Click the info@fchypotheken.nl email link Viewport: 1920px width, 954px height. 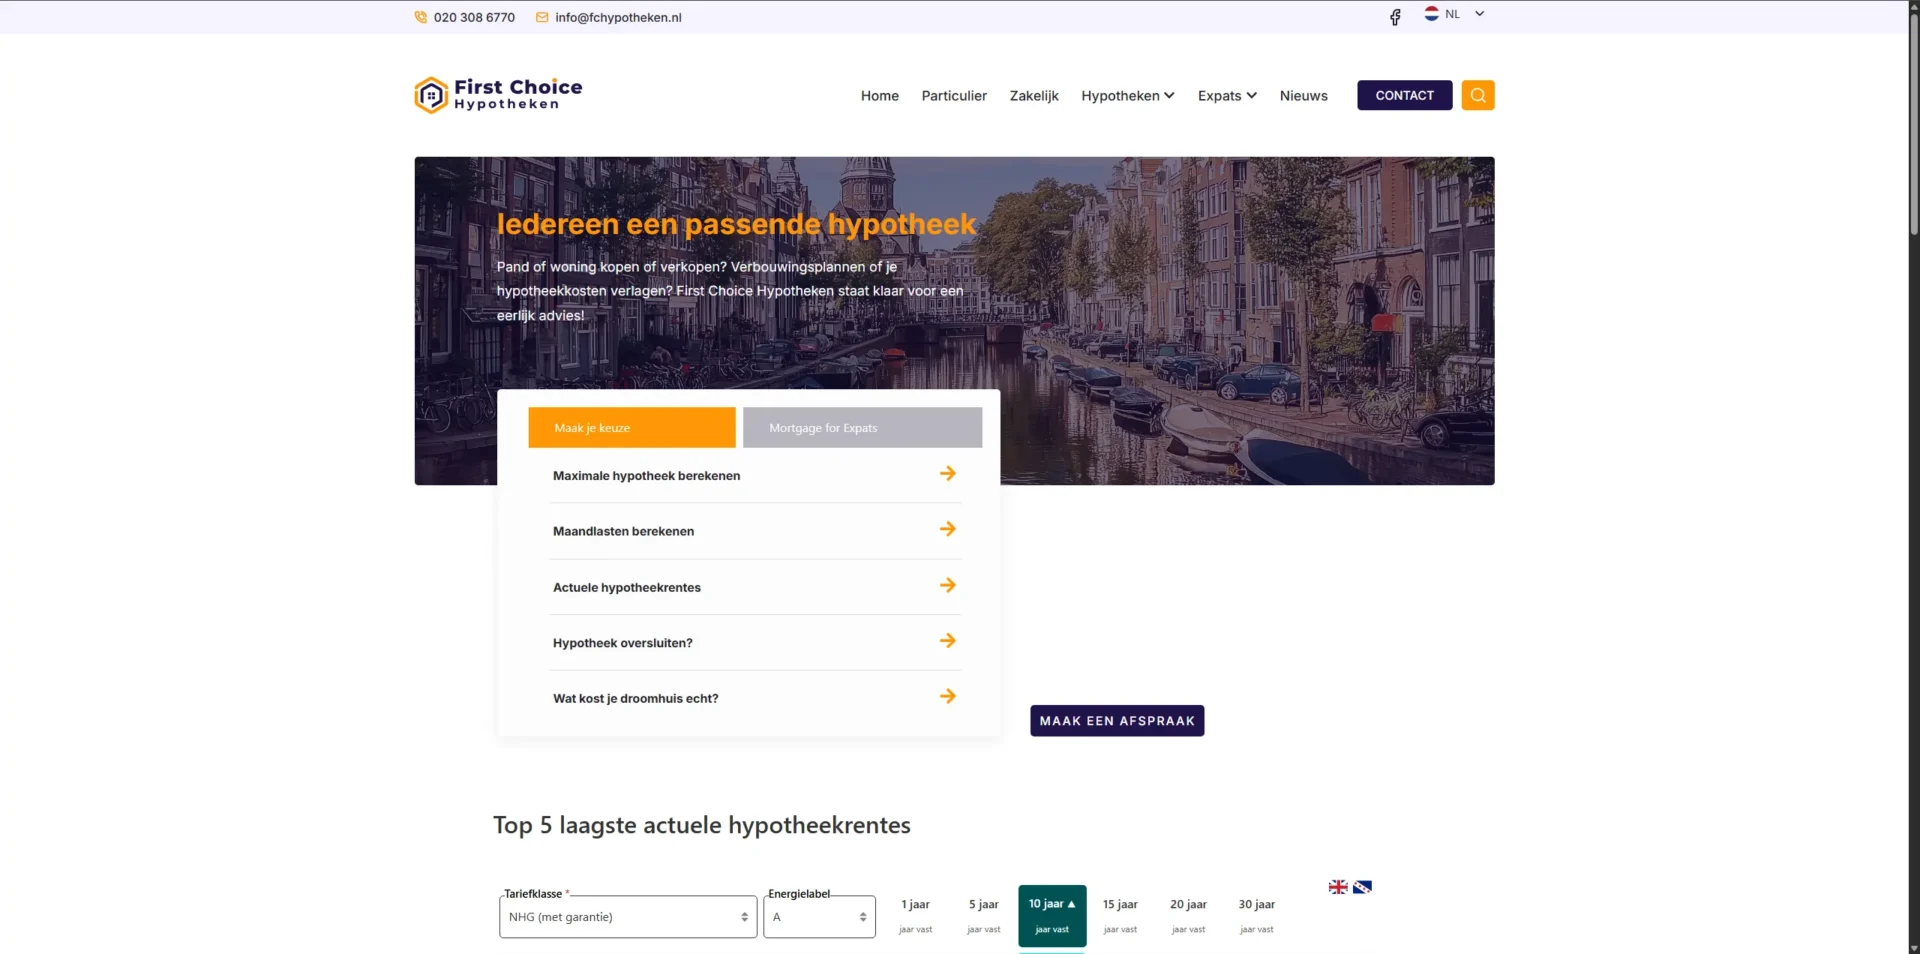coord(618,17)
